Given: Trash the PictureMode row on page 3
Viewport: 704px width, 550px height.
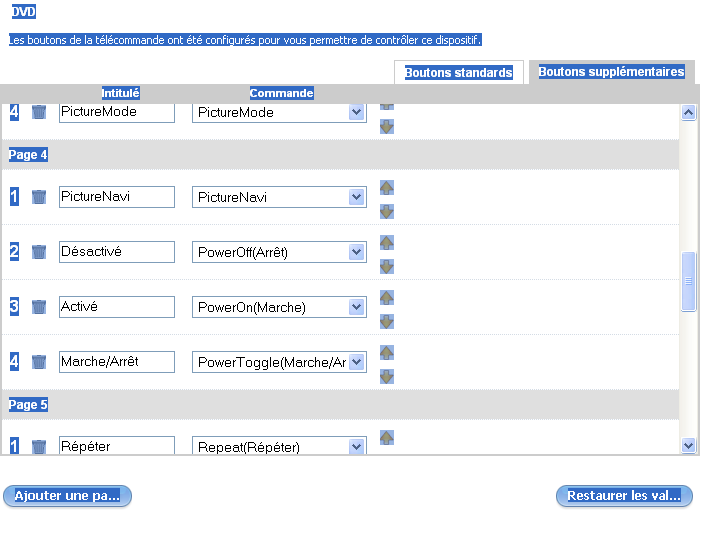Looking at the screenshot, I should pos(39,112).
